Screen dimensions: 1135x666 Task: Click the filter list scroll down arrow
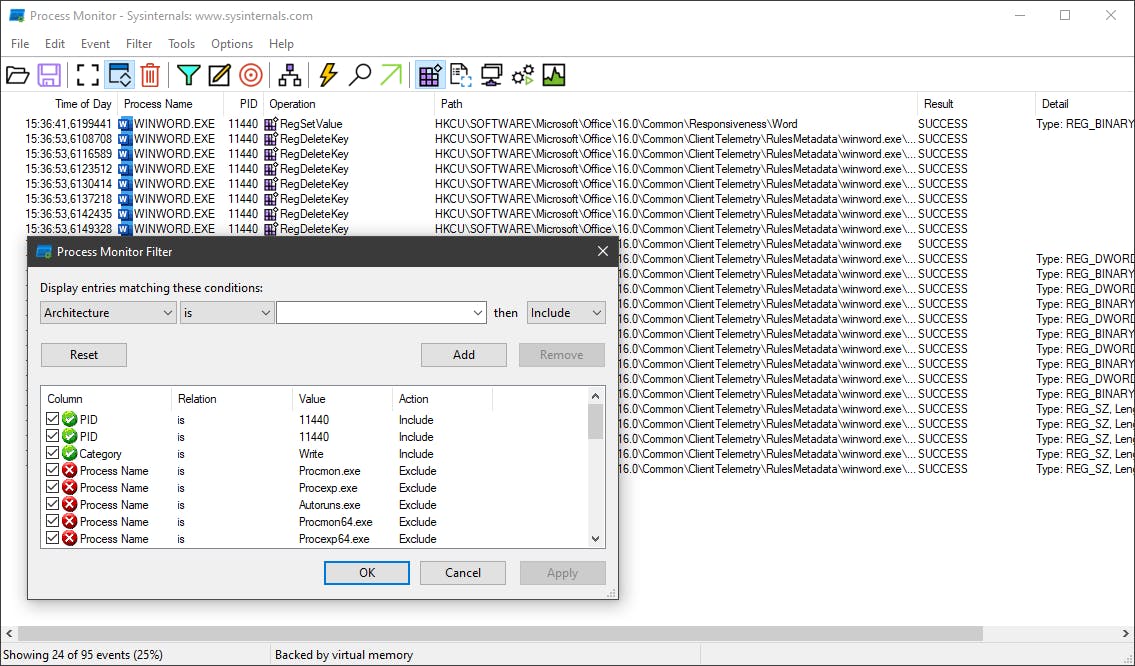click(x=596, y=539)
